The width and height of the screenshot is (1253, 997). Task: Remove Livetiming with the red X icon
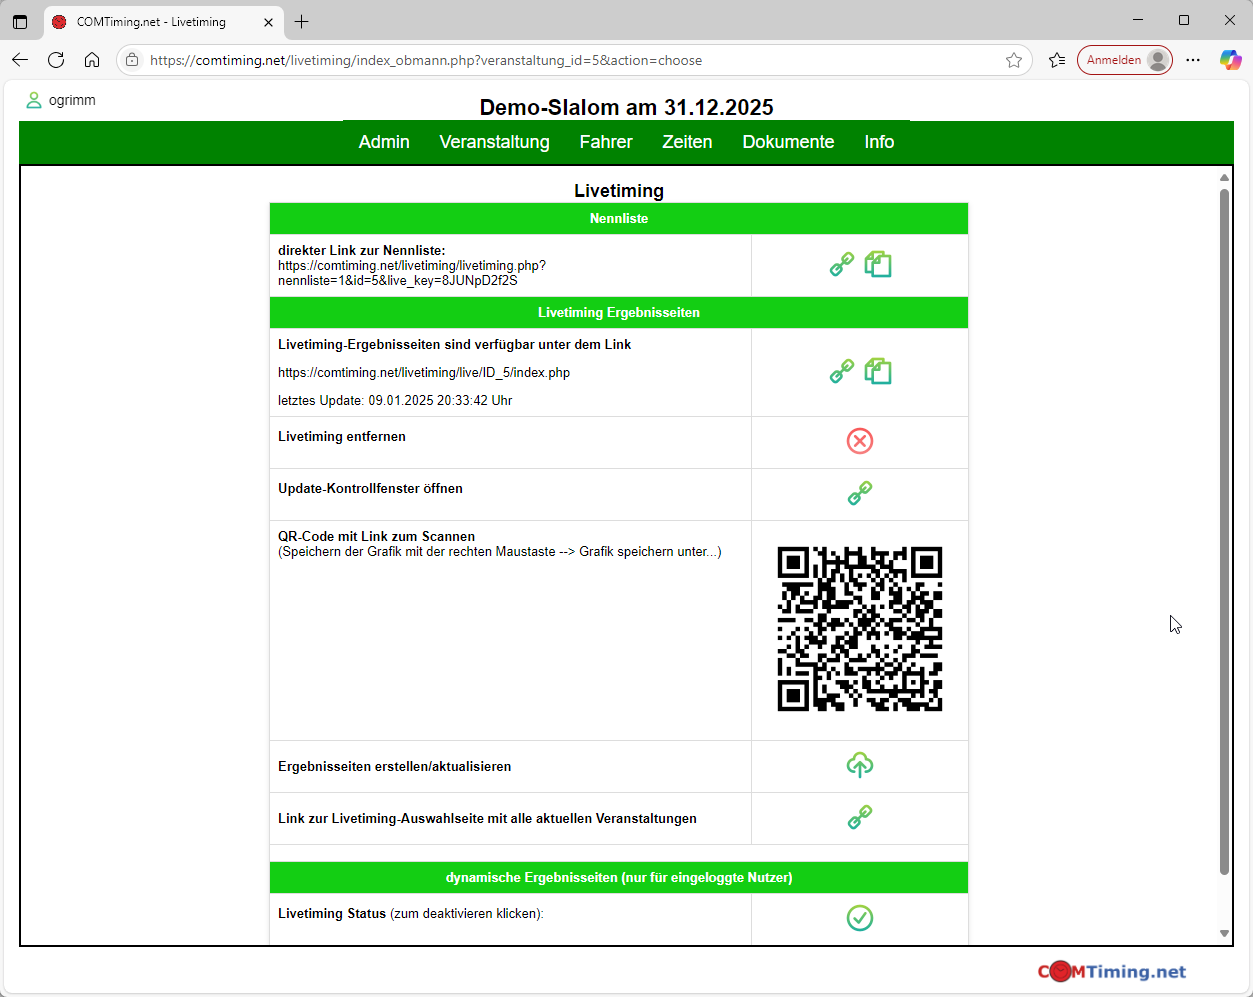click(860, 441)
